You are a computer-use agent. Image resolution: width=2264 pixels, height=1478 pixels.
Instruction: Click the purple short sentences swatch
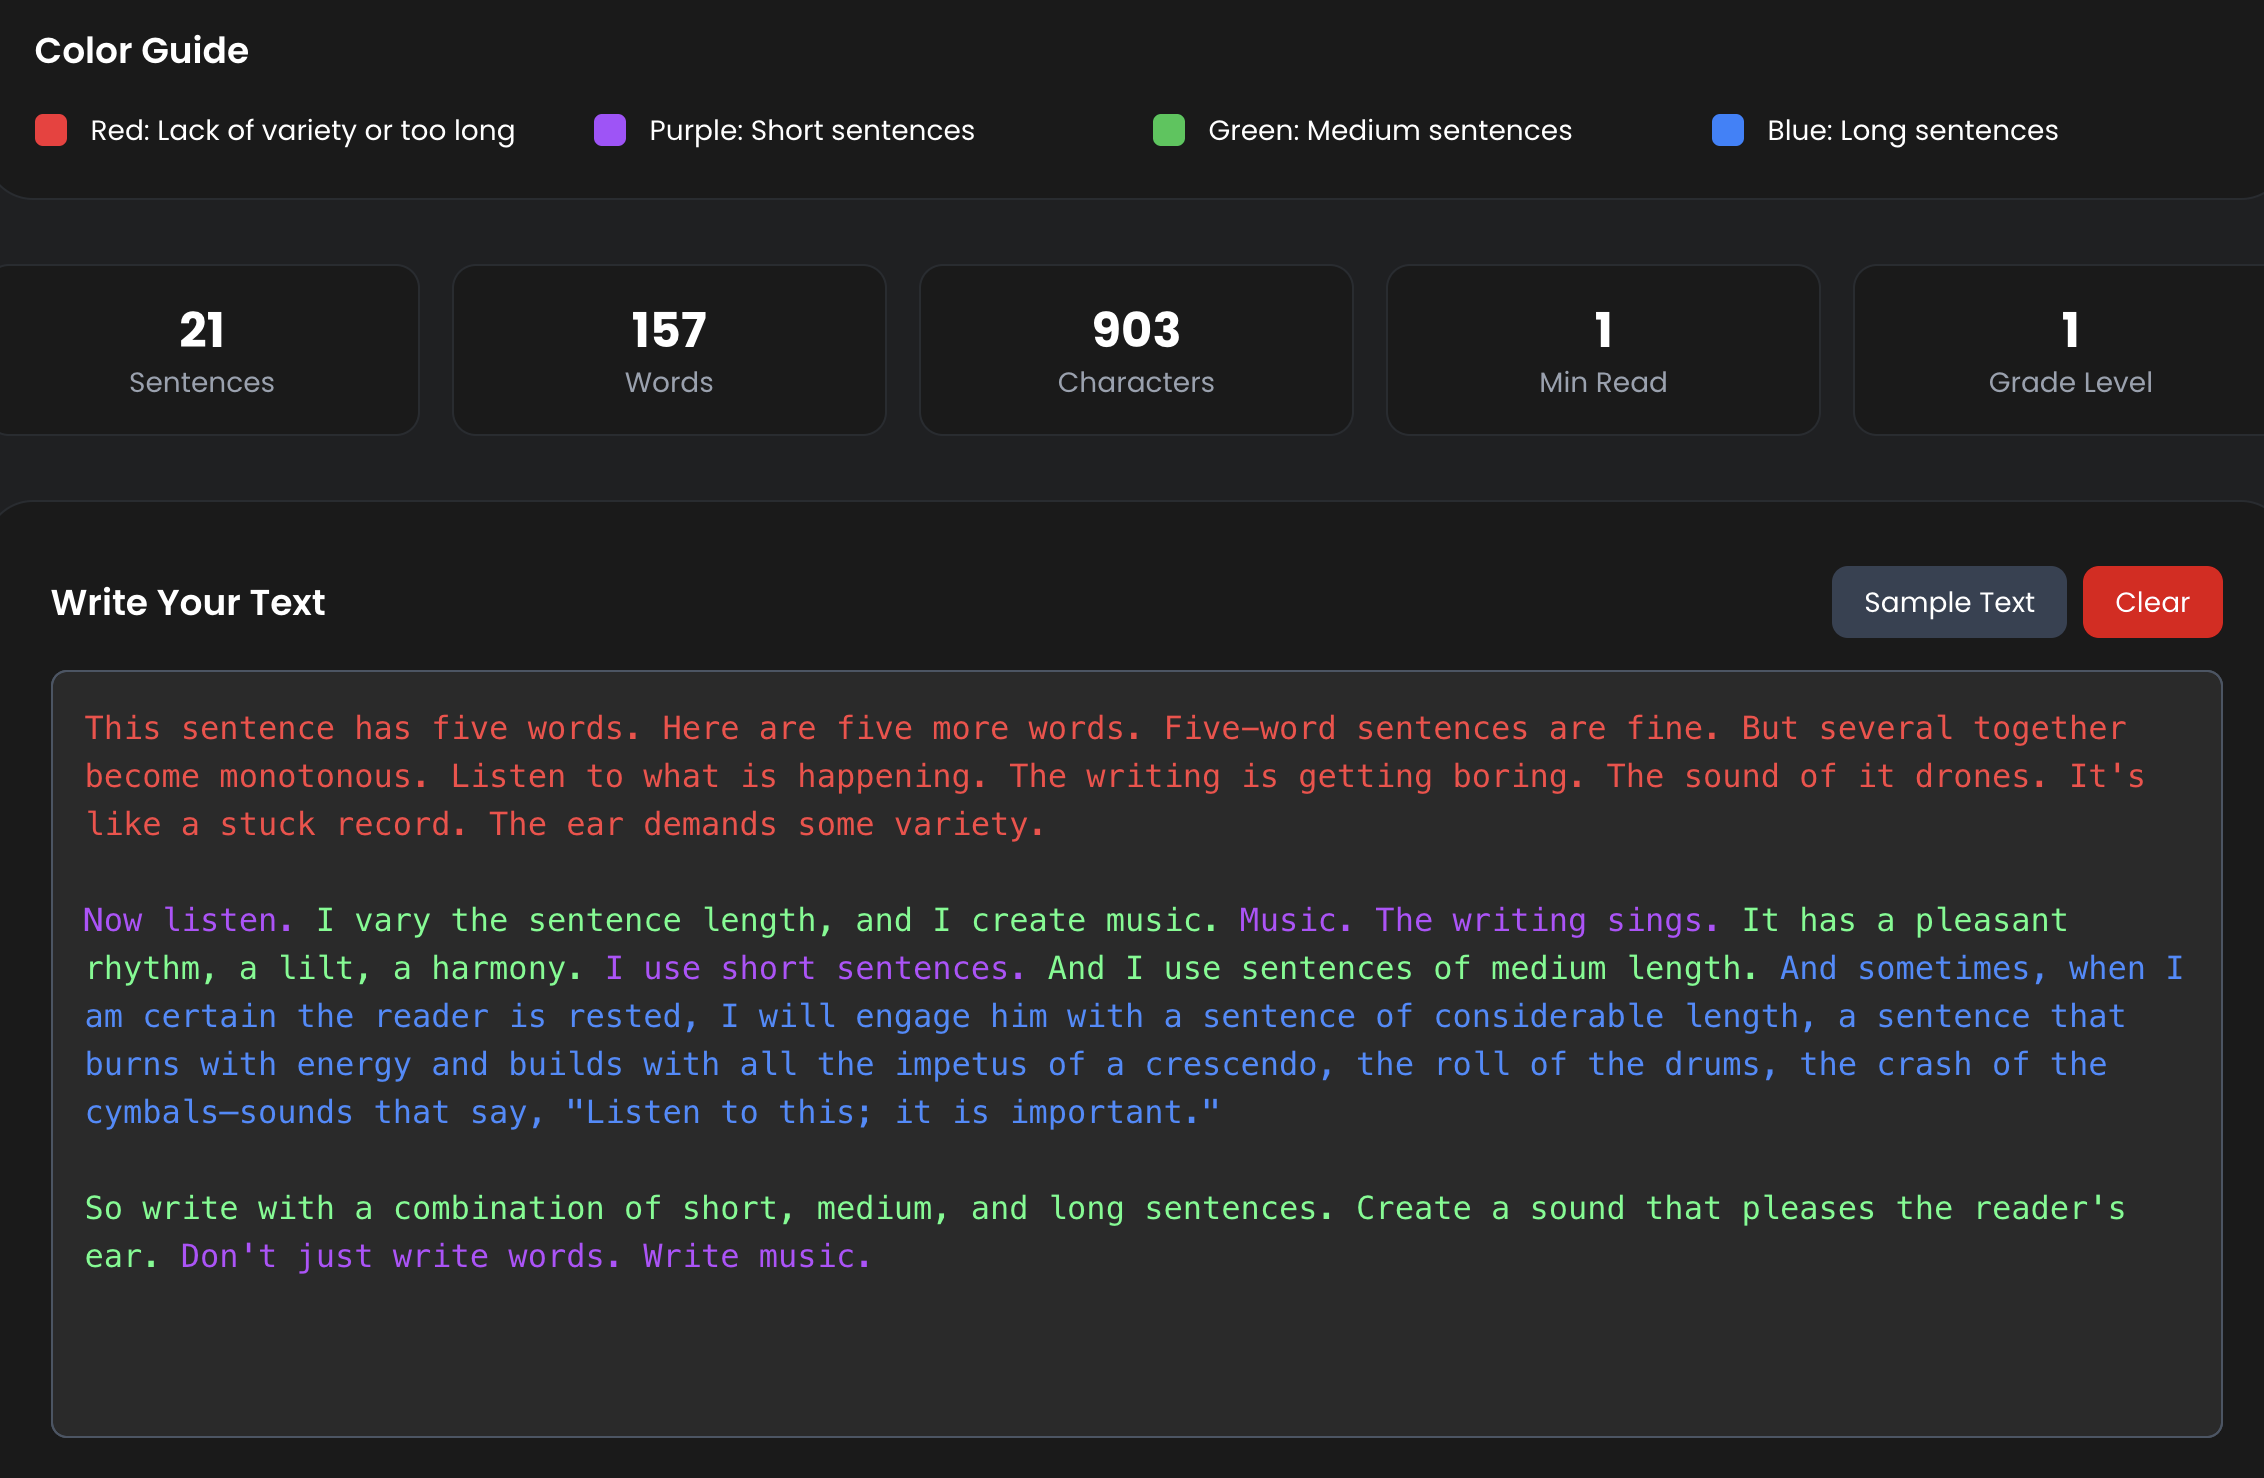(610, 130)
